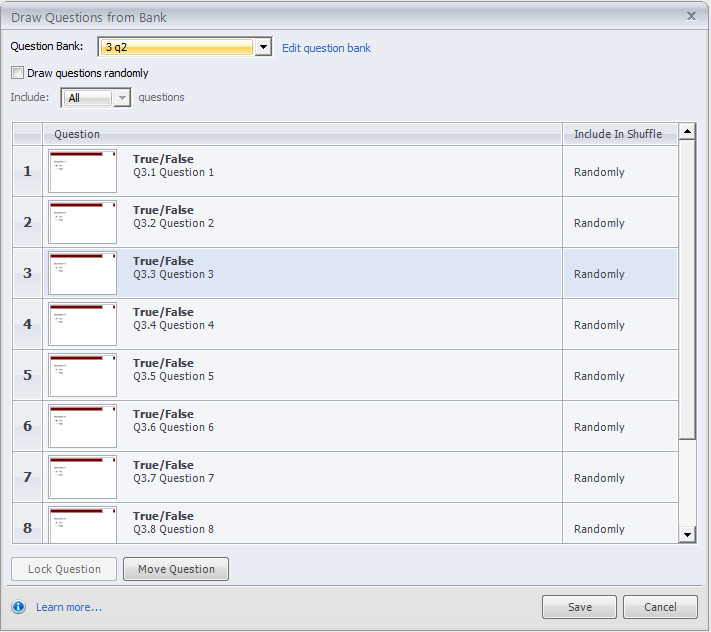The image size is (711, 632).
Task: Sort by the Question column header
Action: coord(77,134)
